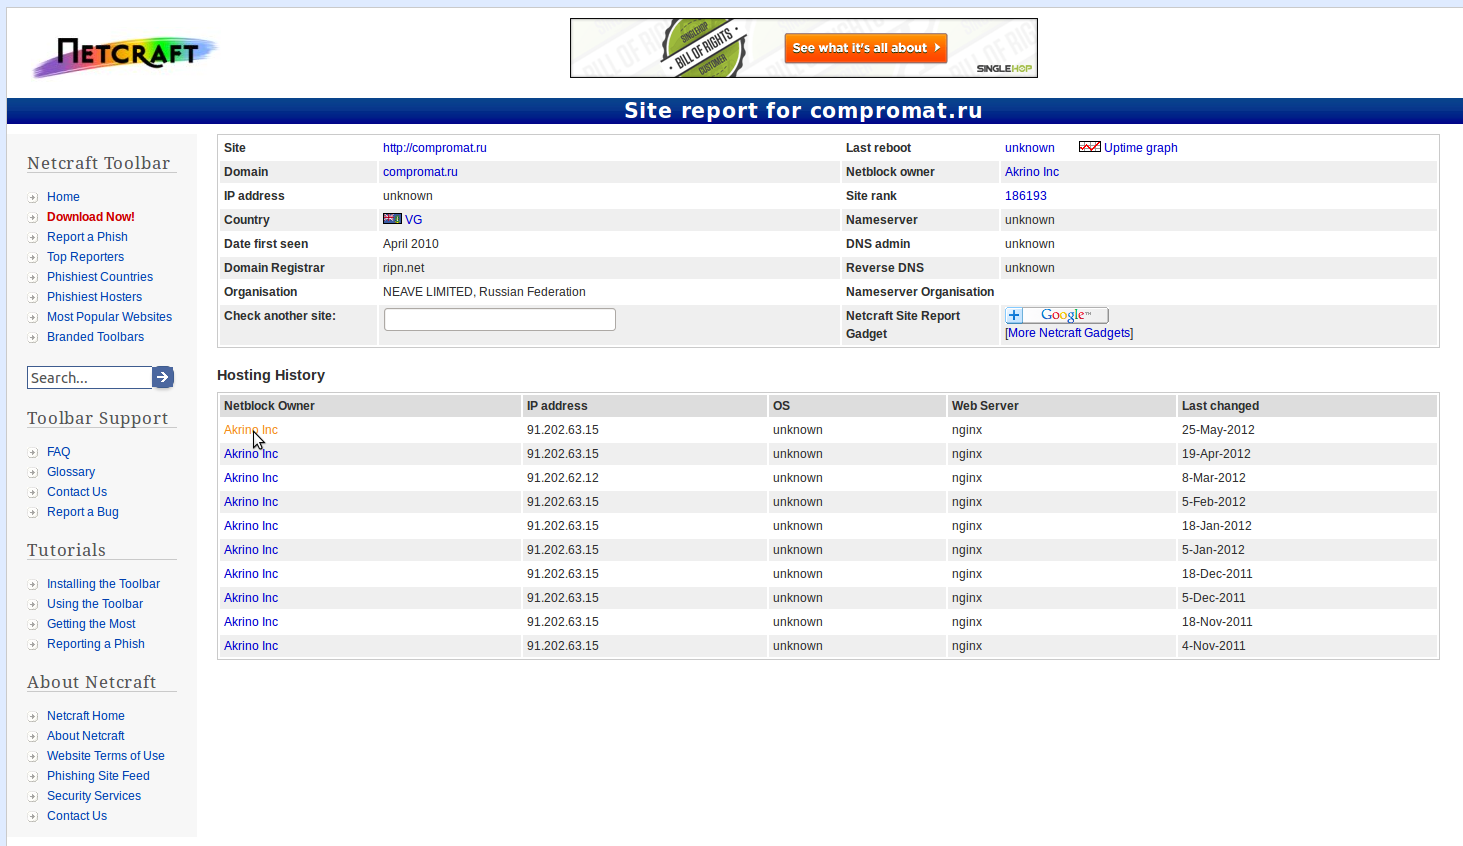Open Most Popular Websites link
Viewport: 1463px width, 846px height.
pyautogui.click(x=109, y=317)
